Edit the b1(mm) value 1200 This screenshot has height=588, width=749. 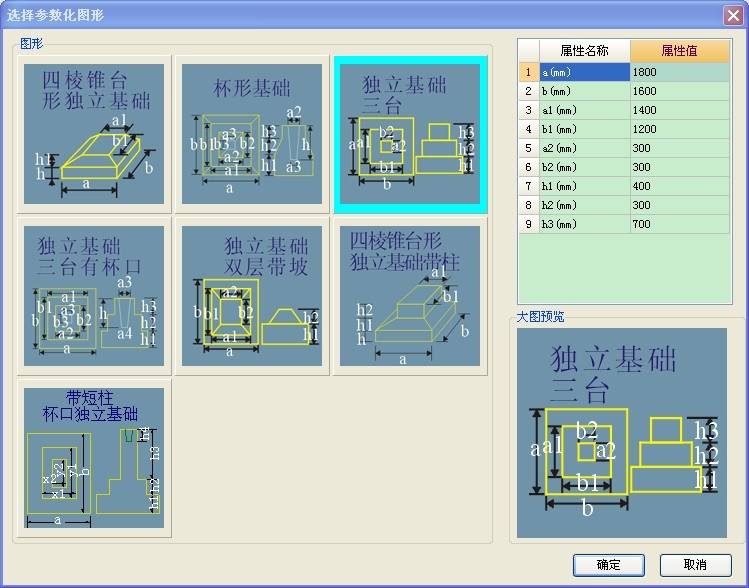coord(680,129)
